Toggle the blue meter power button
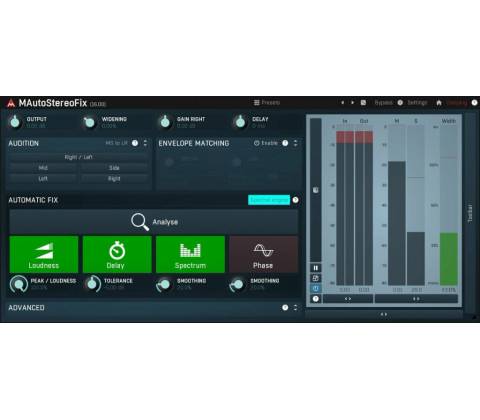This screenshot has height=420, width=480. (316, 289)
